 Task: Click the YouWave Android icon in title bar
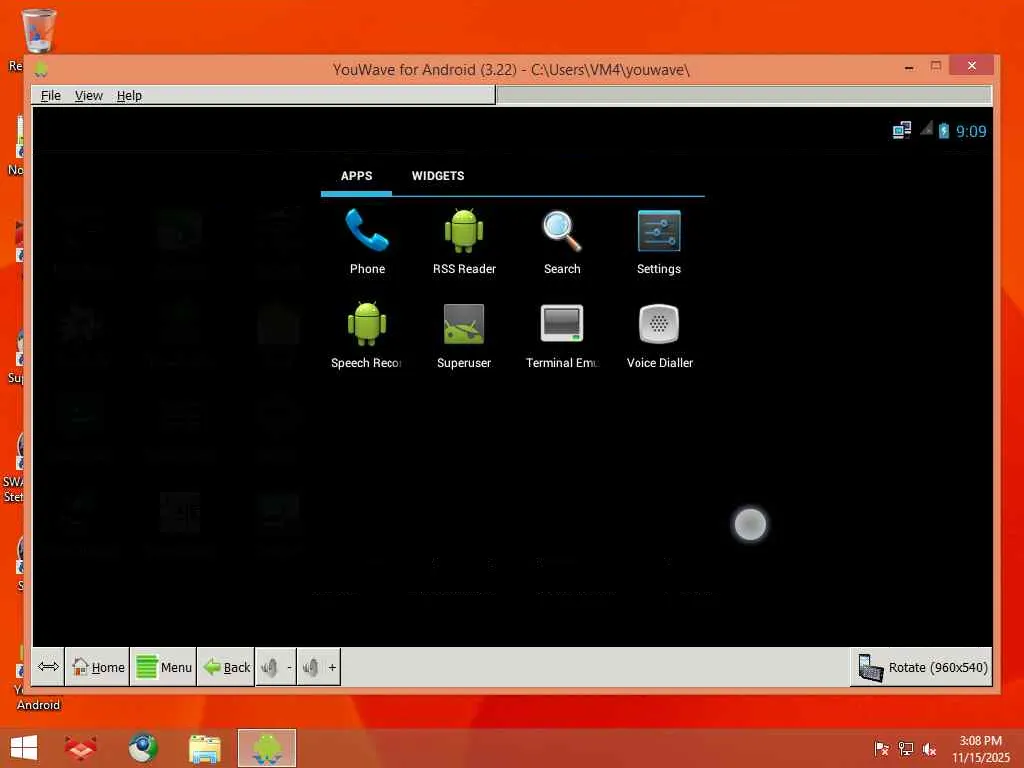(x=41, y=69)
